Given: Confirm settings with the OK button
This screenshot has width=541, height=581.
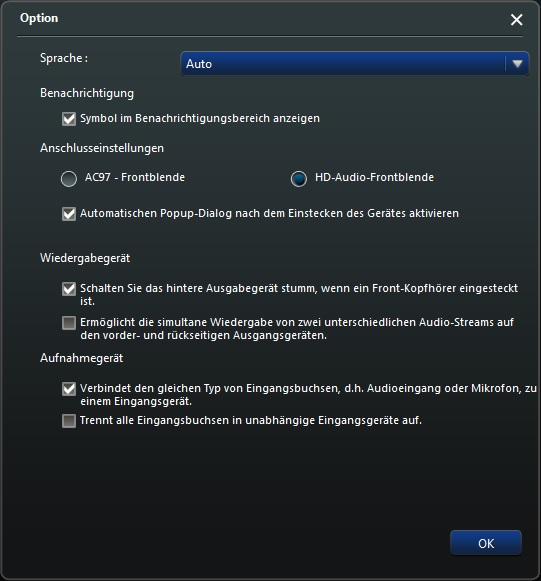Looking at the screenshot, I should tap(486, 543).
